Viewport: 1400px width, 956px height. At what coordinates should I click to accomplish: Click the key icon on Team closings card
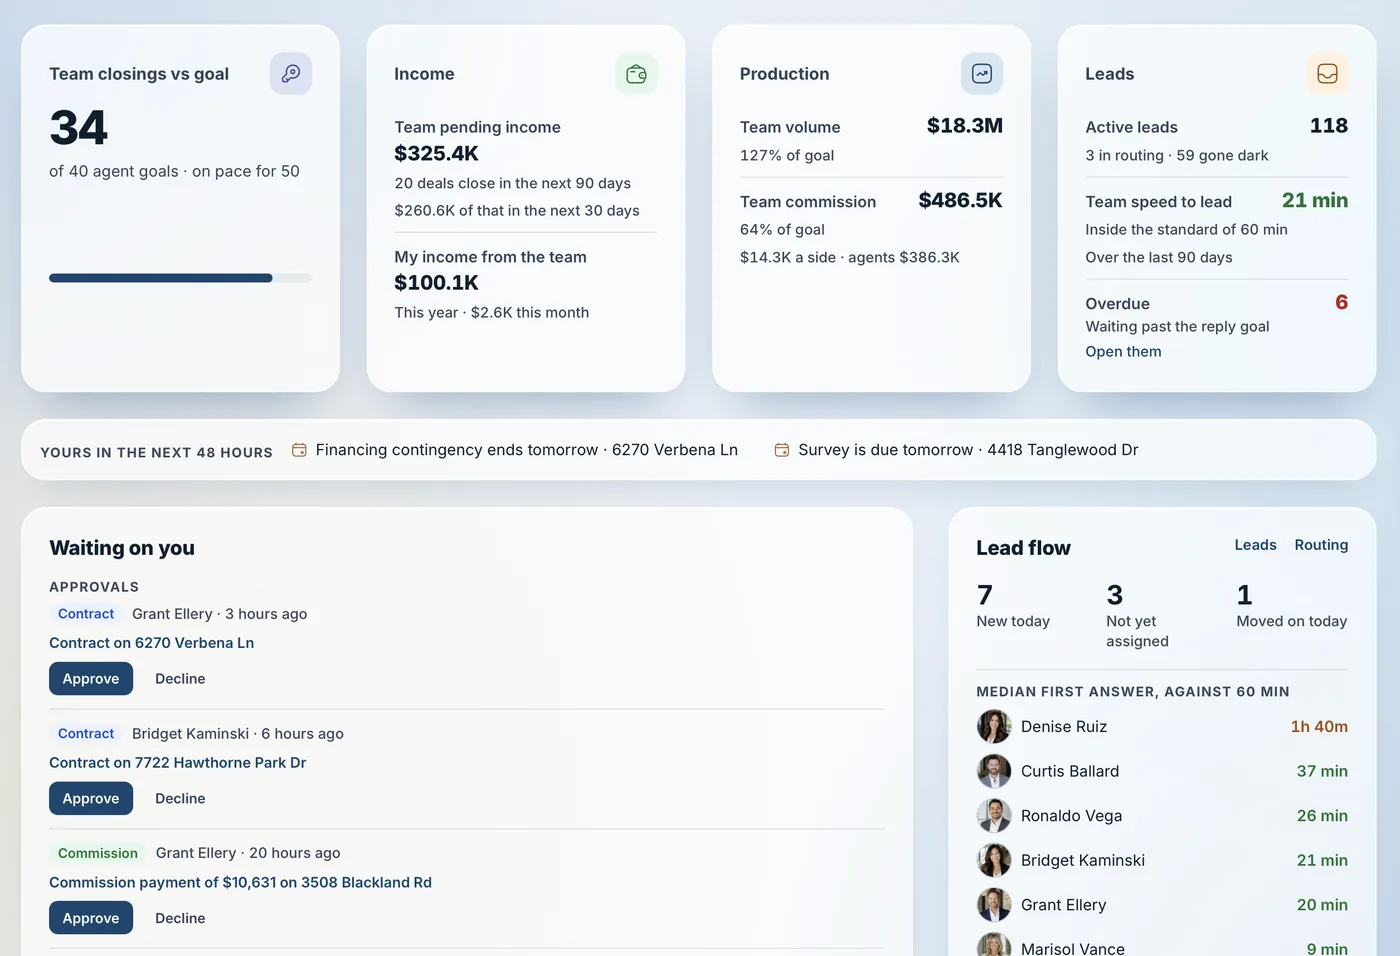click(x=291, y=74)
